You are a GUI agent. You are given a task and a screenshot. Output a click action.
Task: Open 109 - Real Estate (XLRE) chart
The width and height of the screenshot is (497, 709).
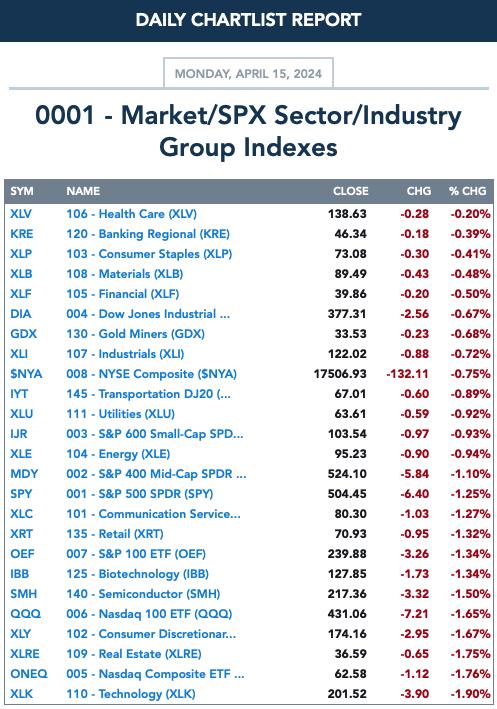pyautogui.click(x=134, y=654)
